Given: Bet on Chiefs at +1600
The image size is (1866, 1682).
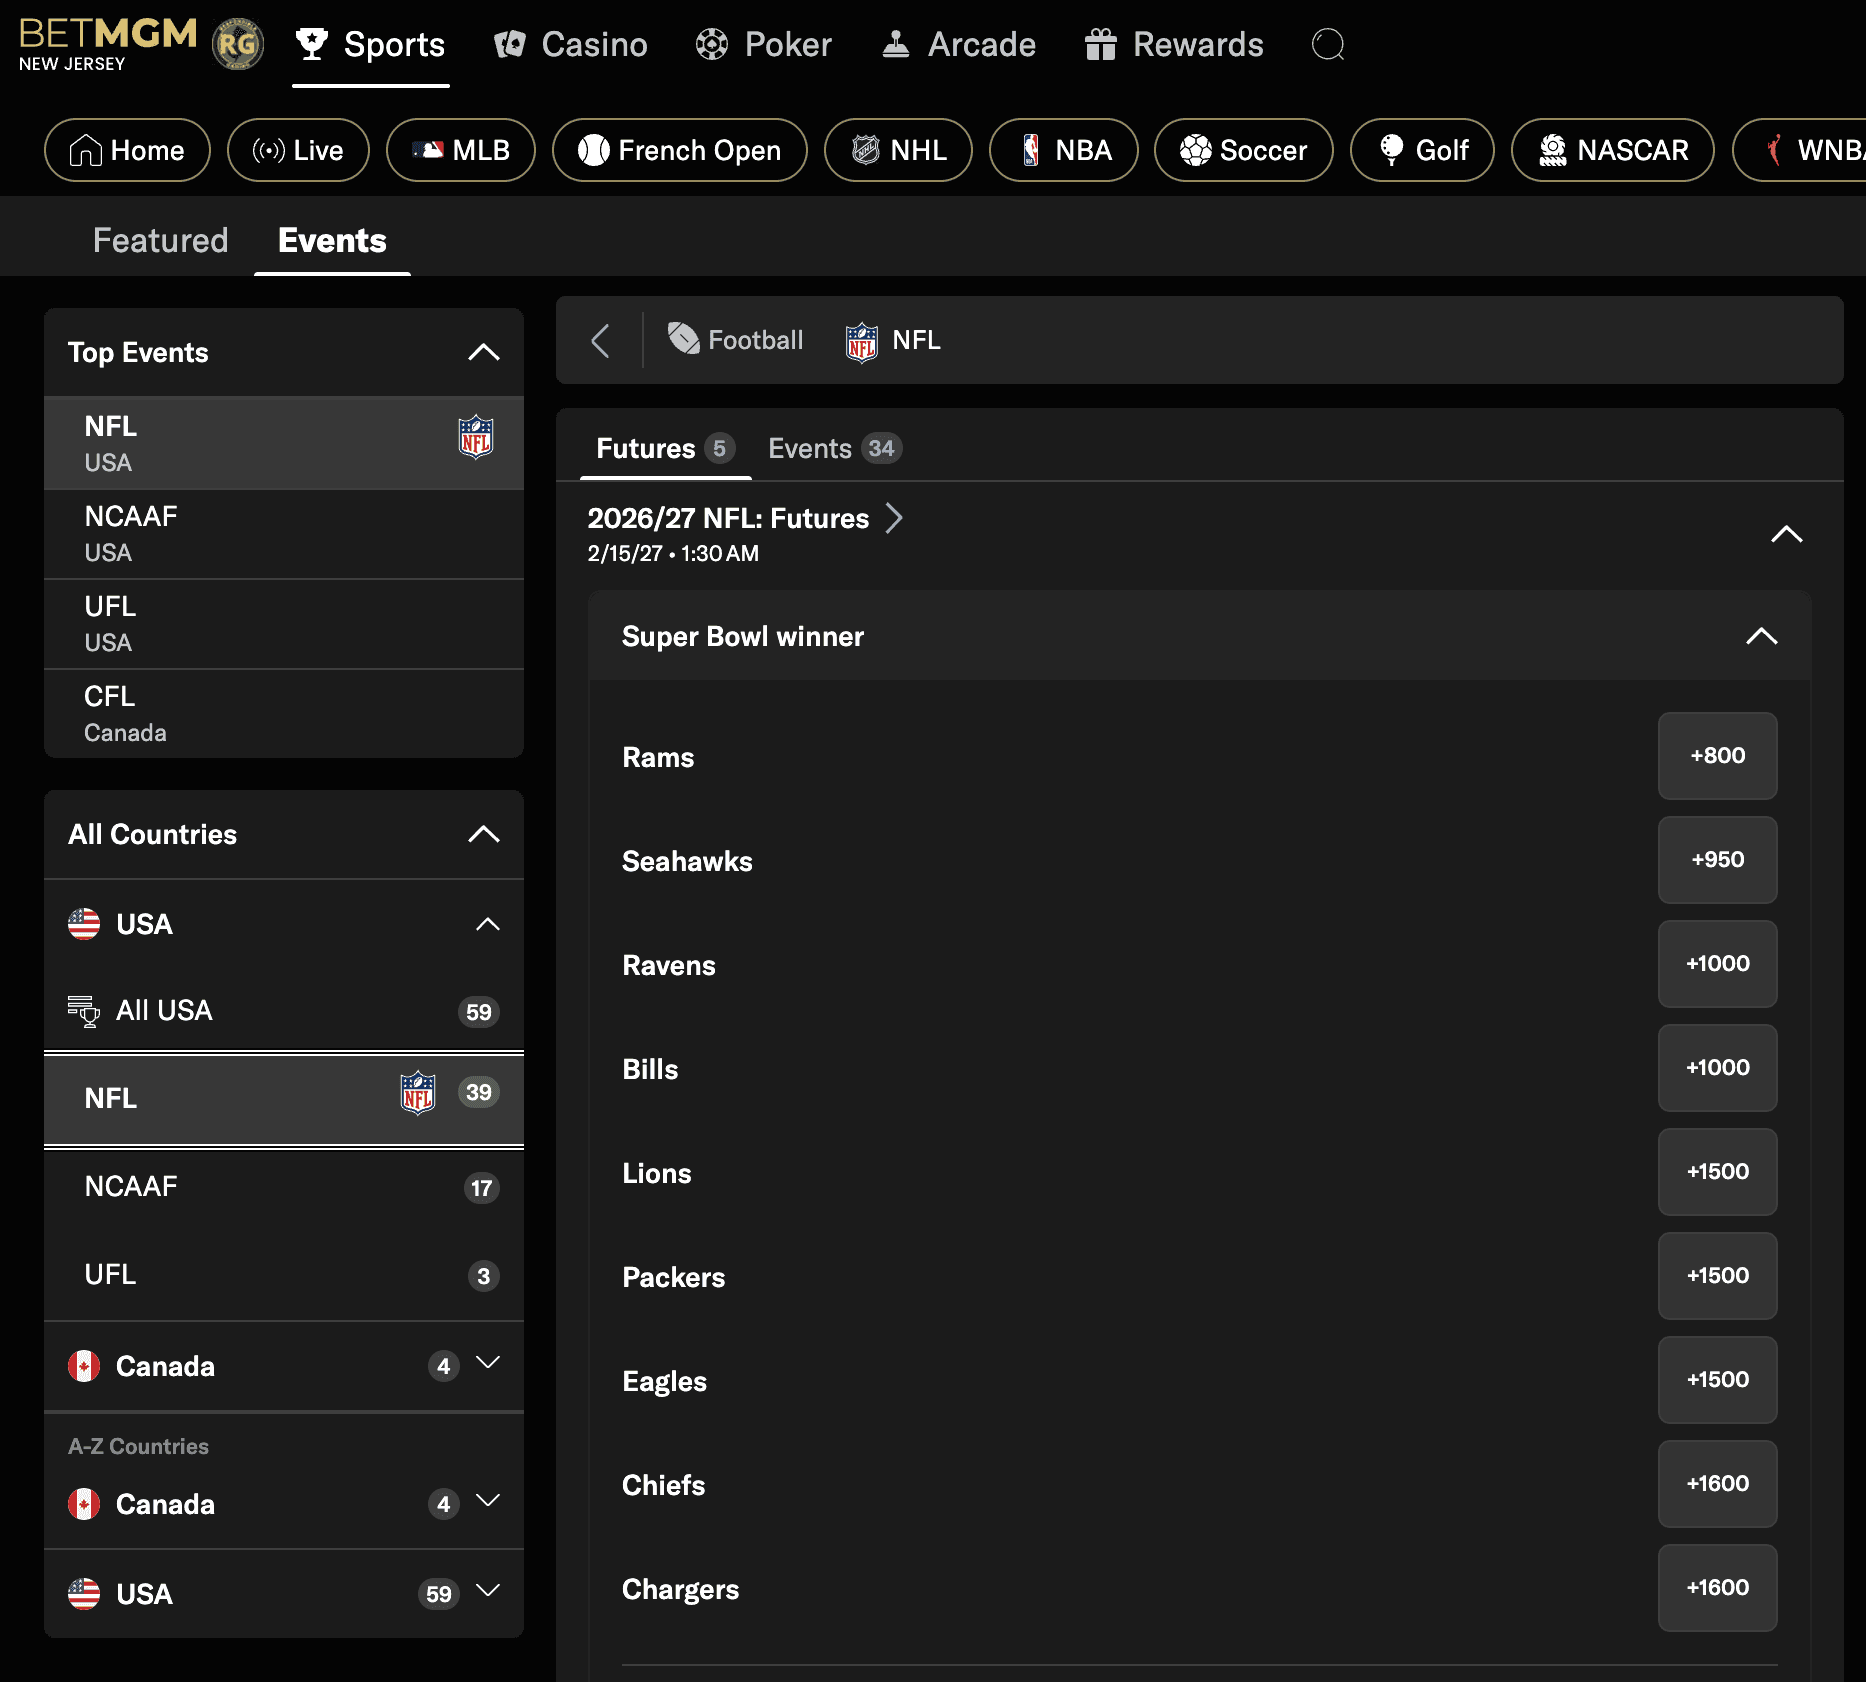Looking at the screenshot, I should coord(1718,1484).
